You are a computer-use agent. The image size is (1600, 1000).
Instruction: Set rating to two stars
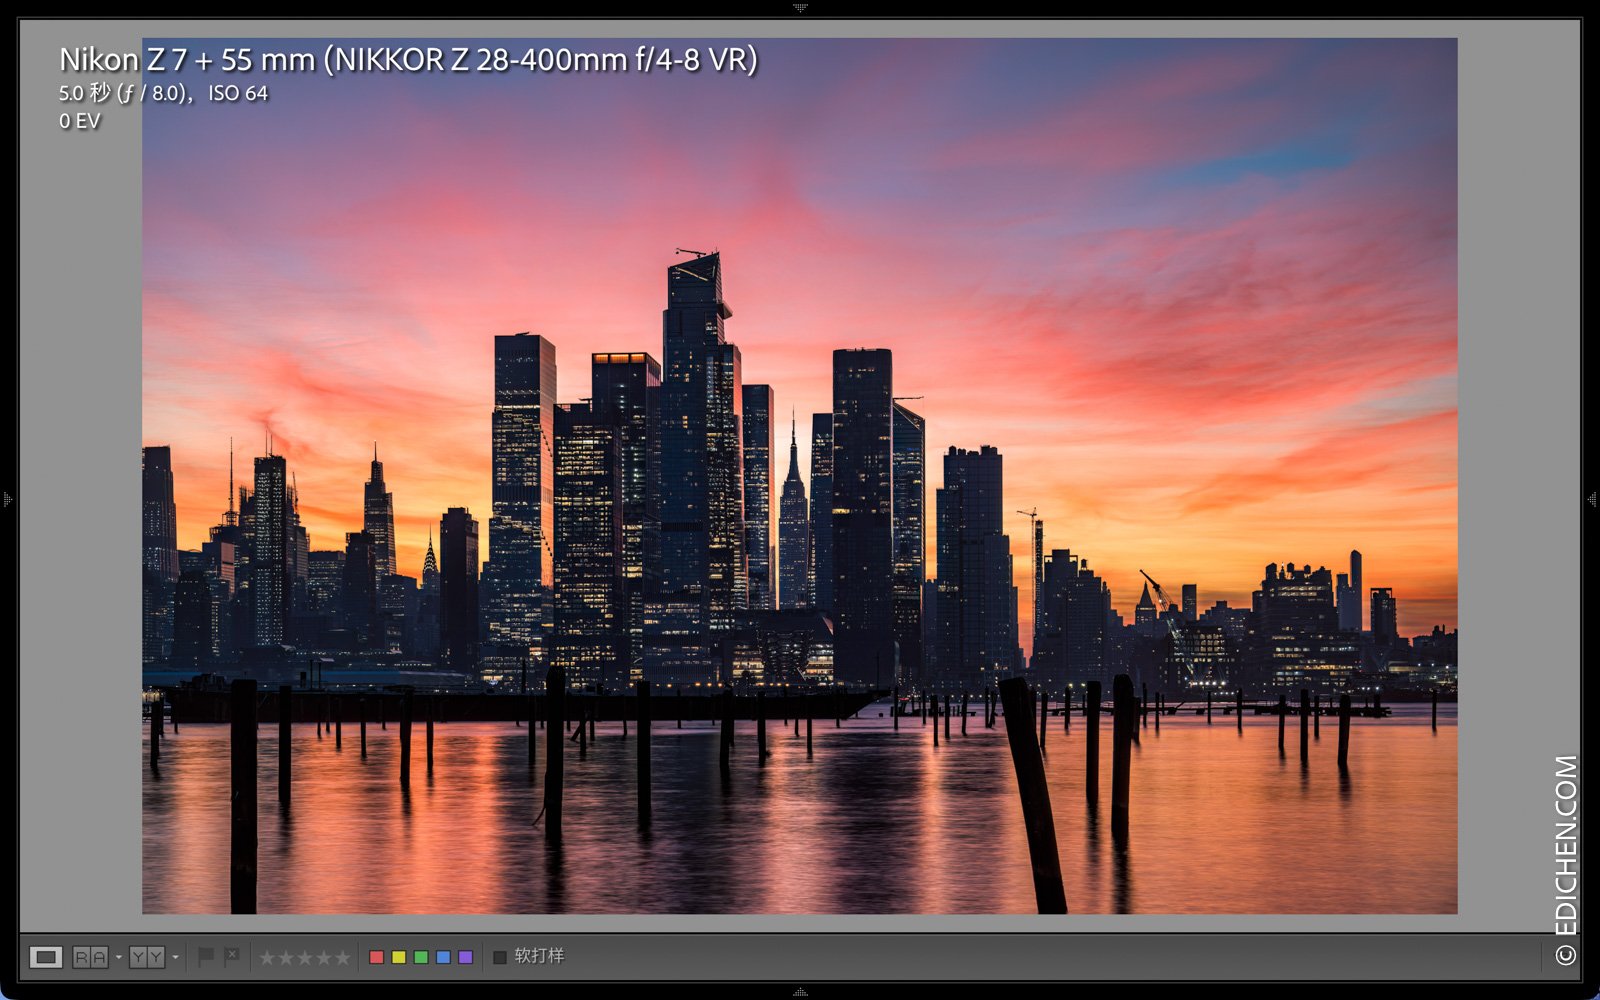[286, 957]
